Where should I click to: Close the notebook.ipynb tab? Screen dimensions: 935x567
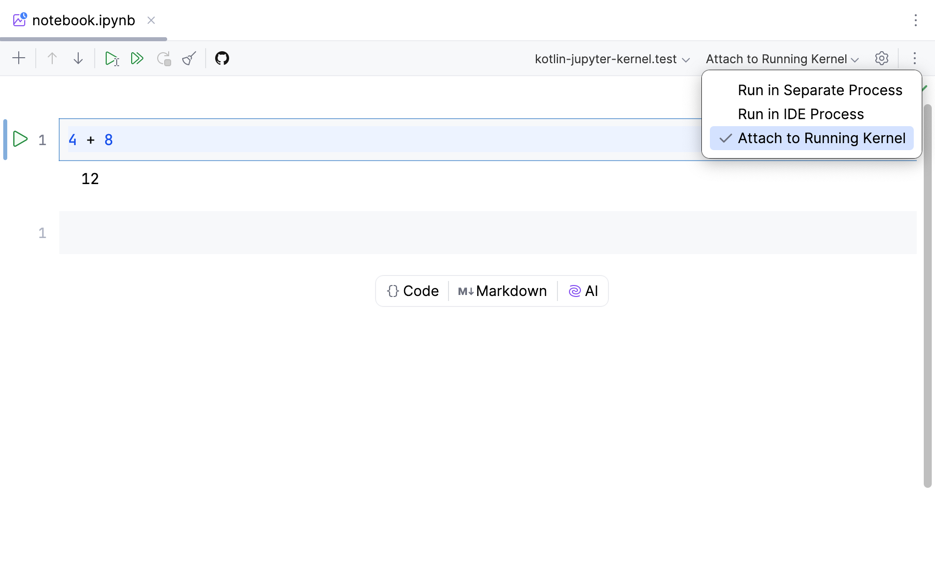coord(151,20)
